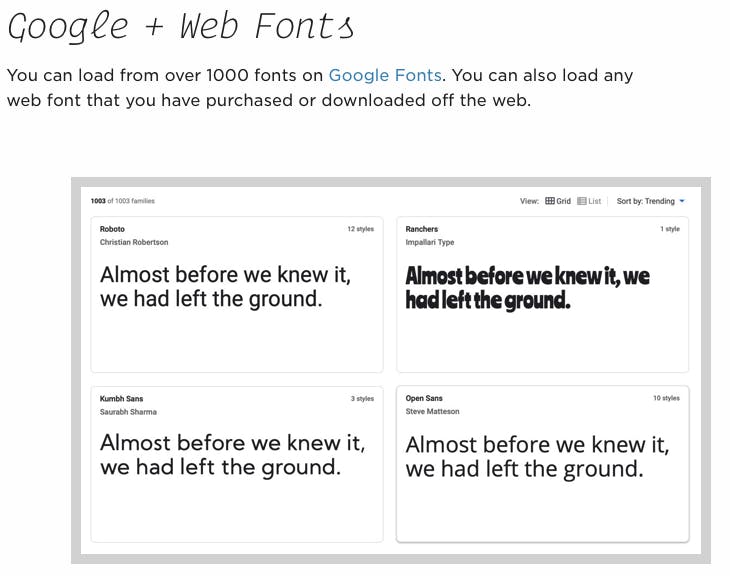
Task: Click the Roboto font name
Action: pos(112,229)
